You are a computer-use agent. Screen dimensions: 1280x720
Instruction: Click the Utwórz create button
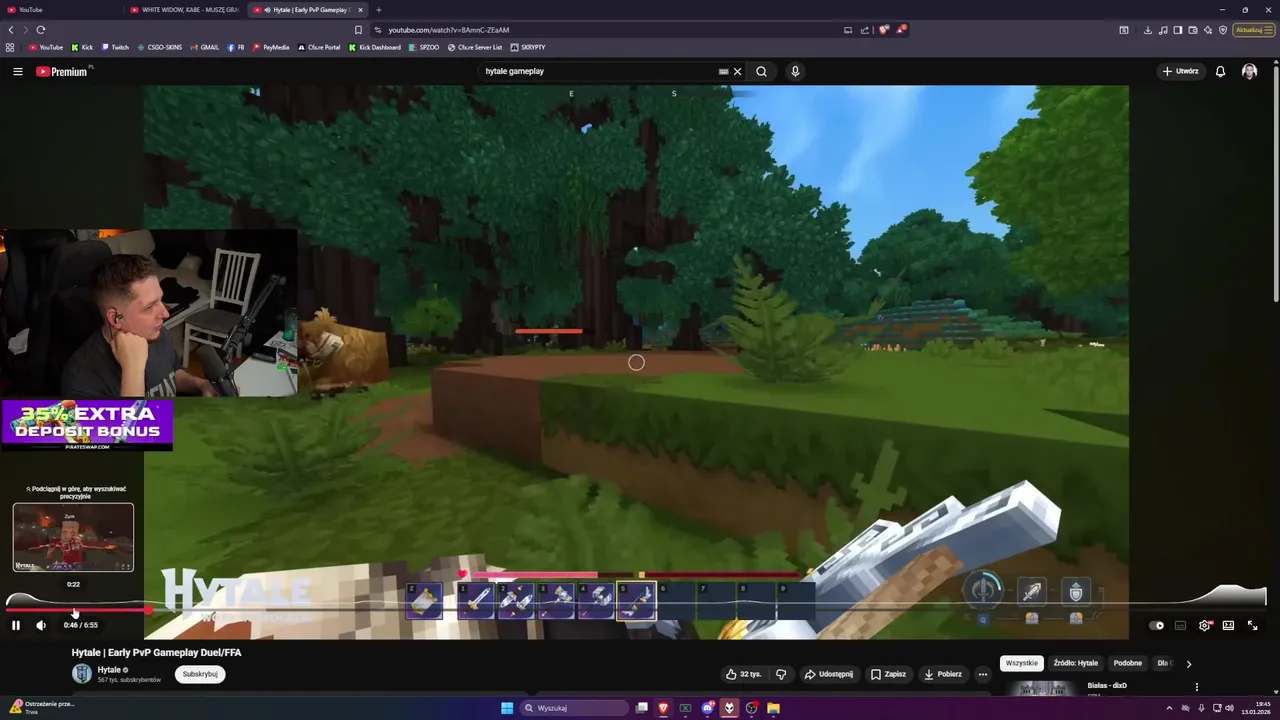1180,72
